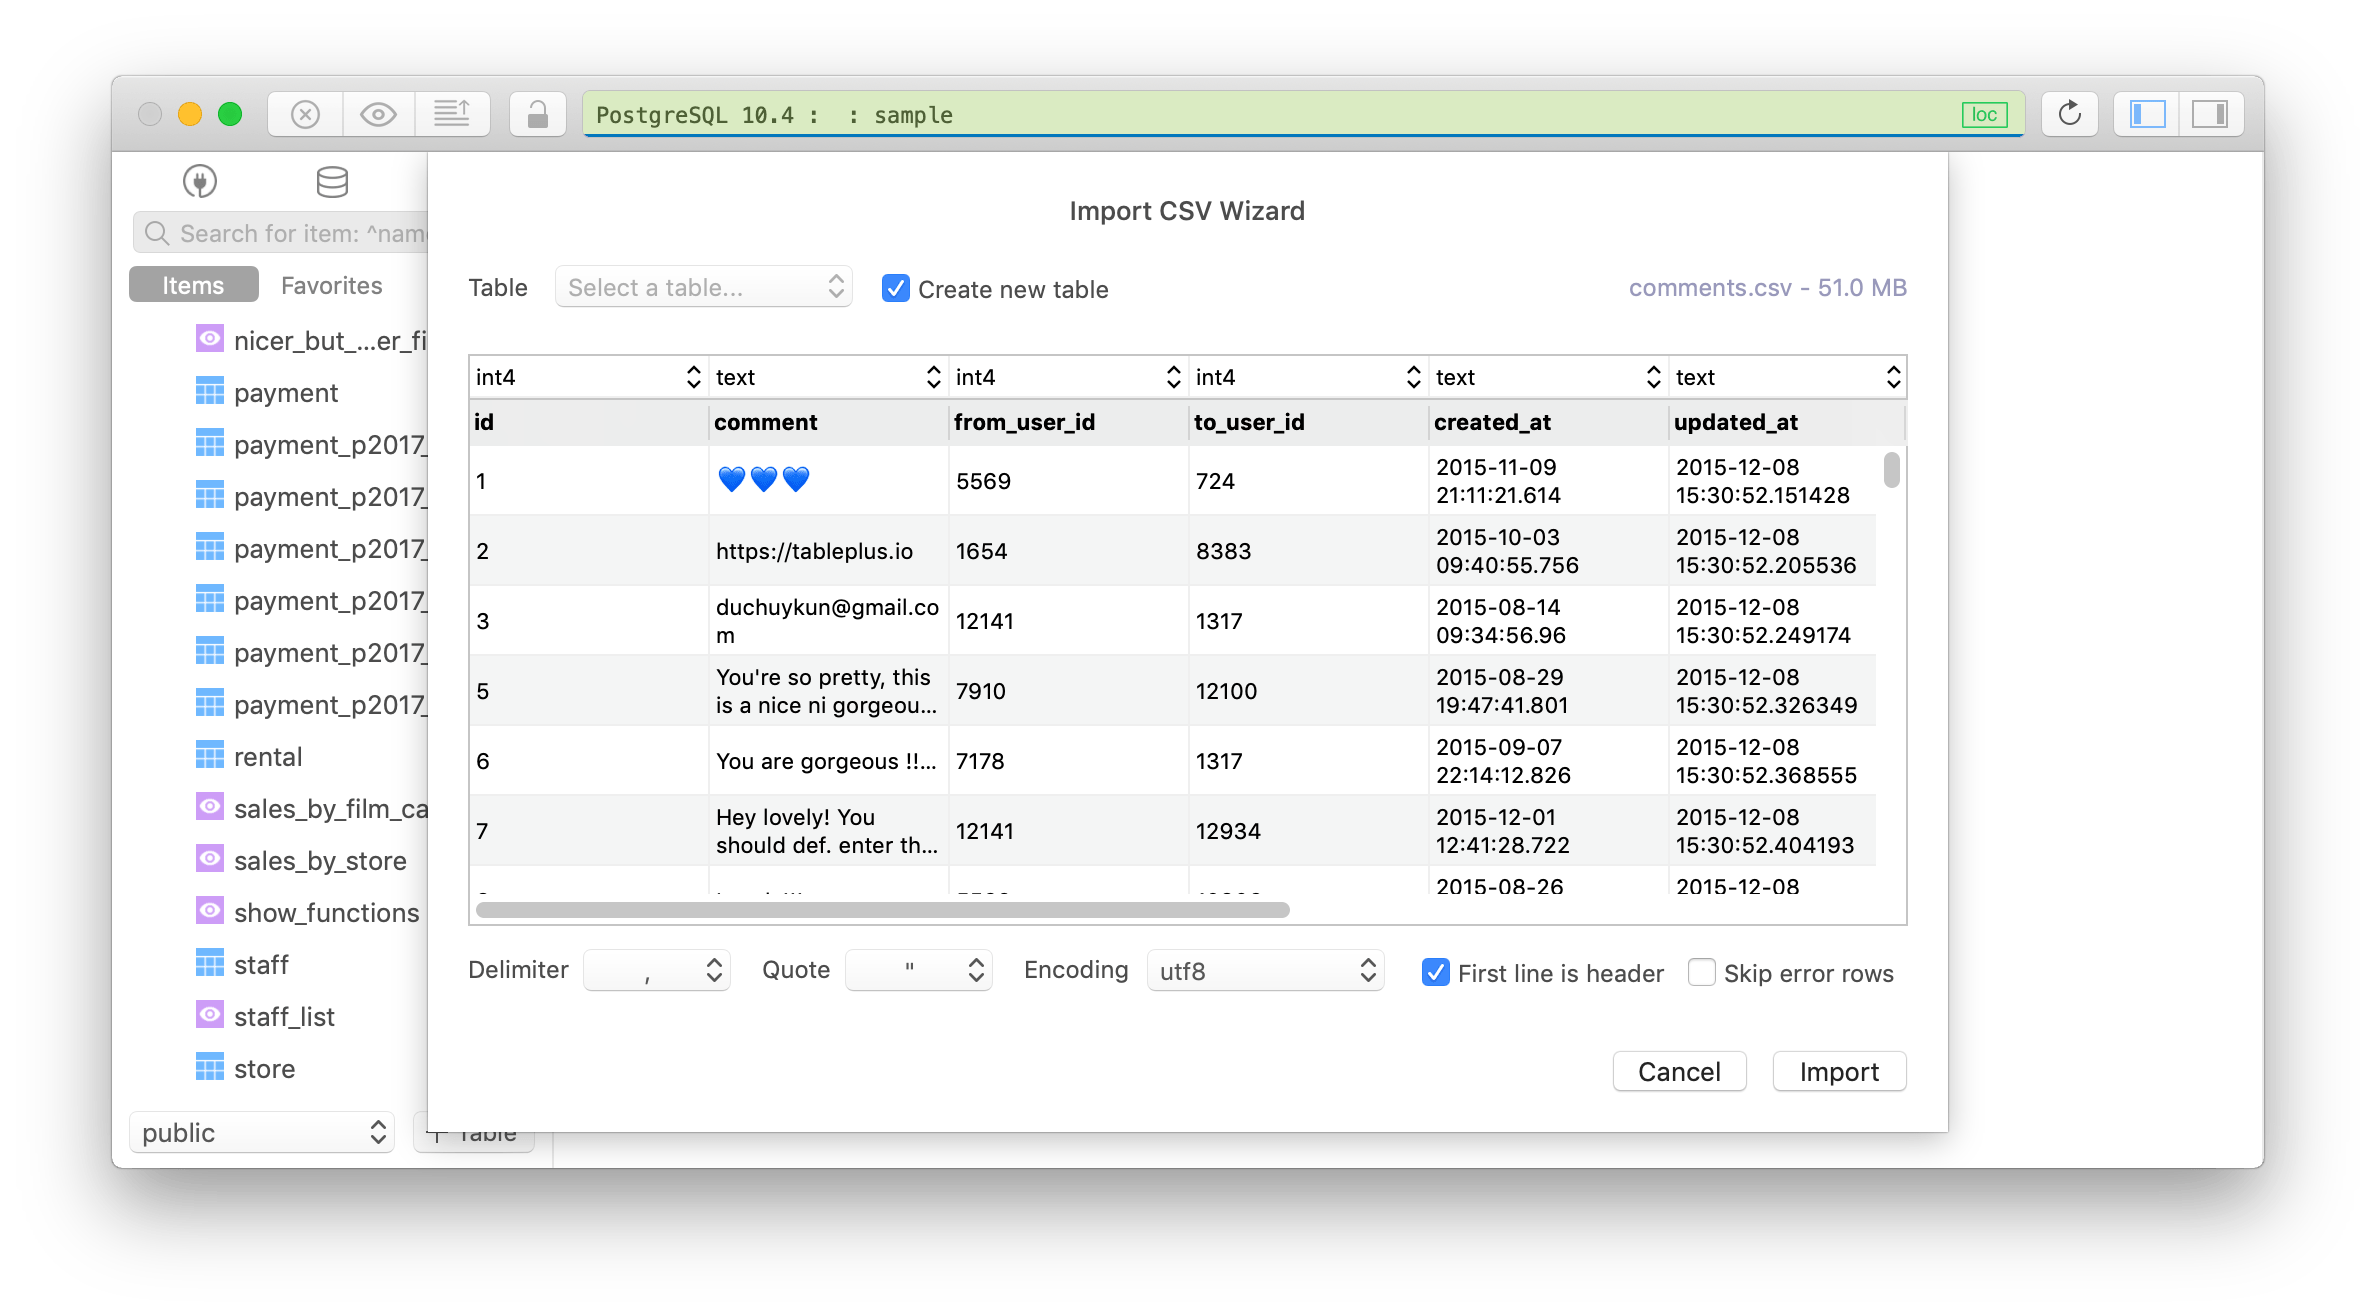2376x1316 pixels.
Task: Open the Delimiter comma dropdown
Action: (x=656, y=970)
